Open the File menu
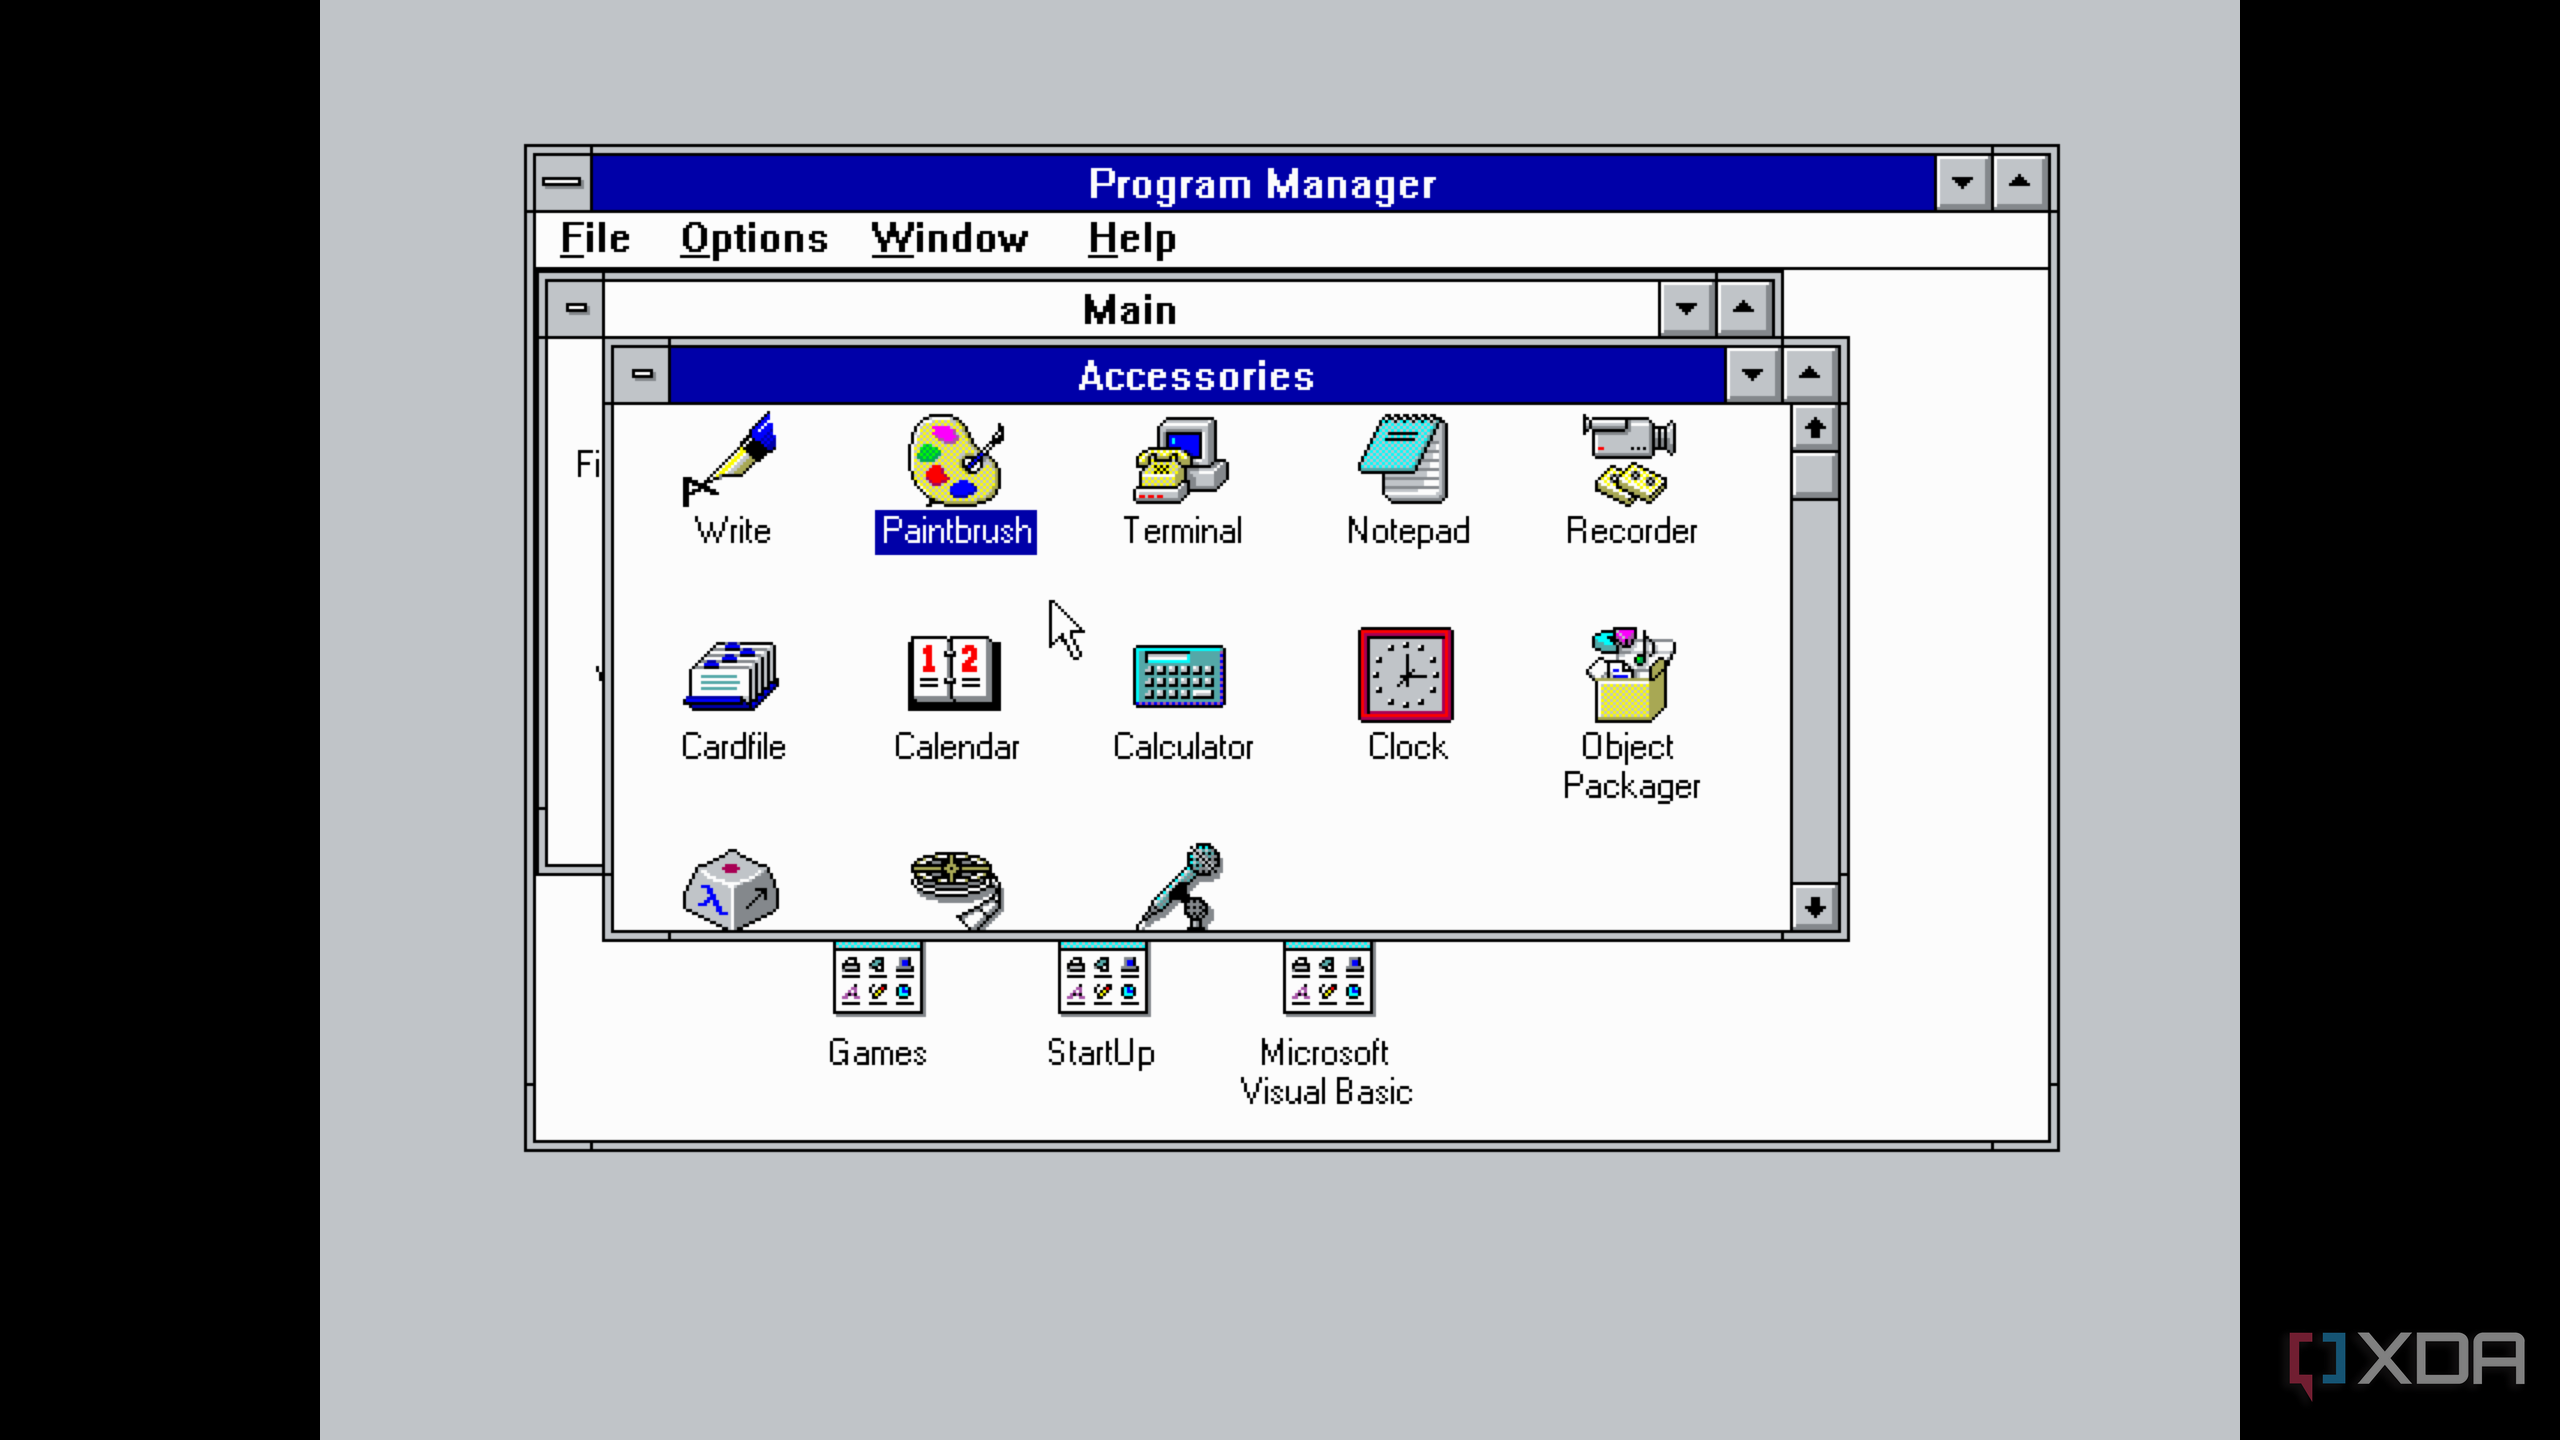The width and height of the screenshot is (2560, 1440). point(594,239)
